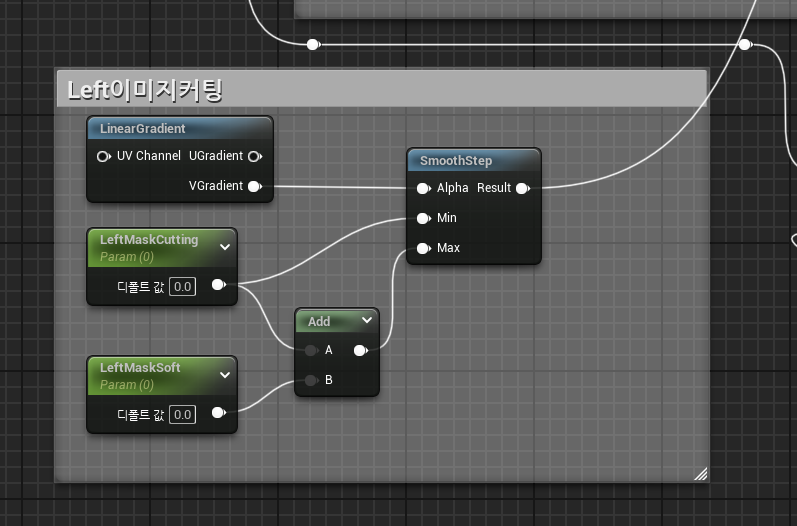
Task: Edit the LeftMaskSoft default value field
Action: (182, 415)
